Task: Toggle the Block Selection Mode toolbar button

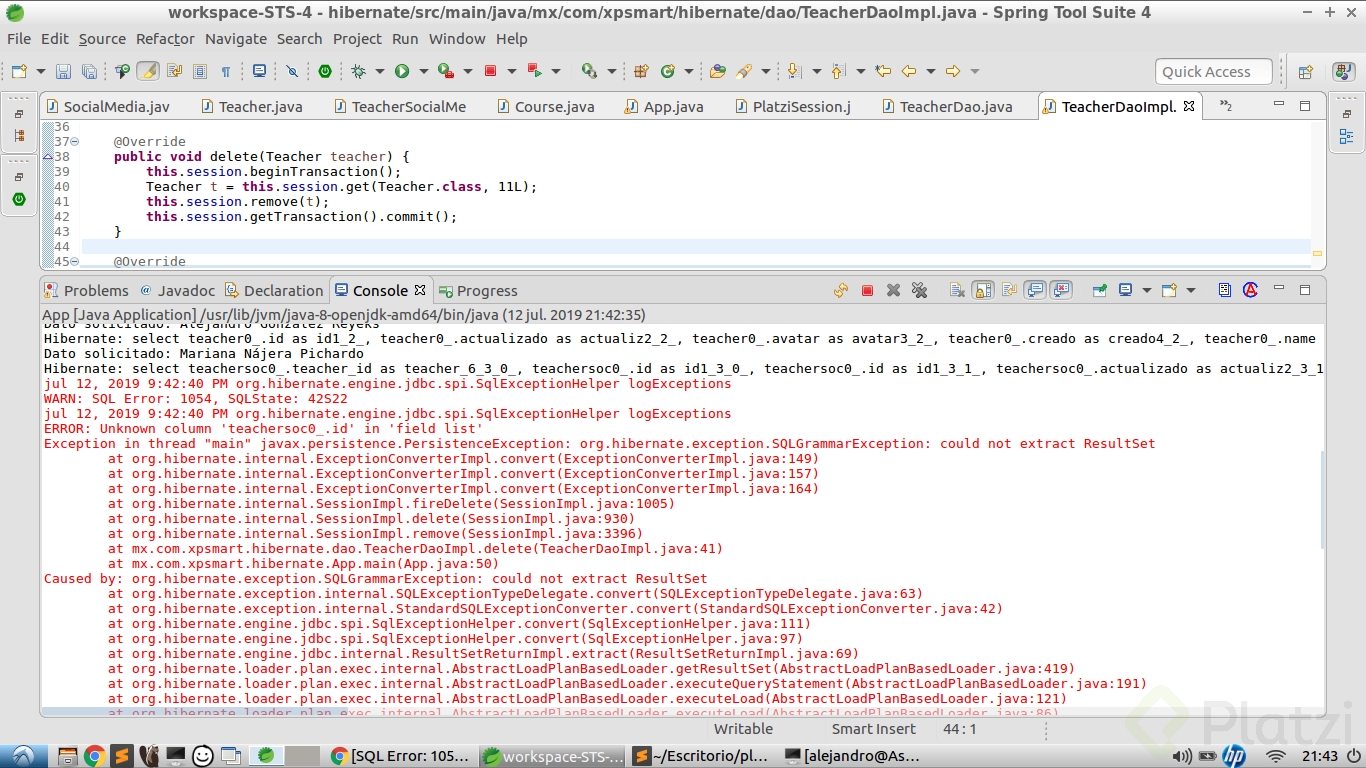Action: coord(200,71)
